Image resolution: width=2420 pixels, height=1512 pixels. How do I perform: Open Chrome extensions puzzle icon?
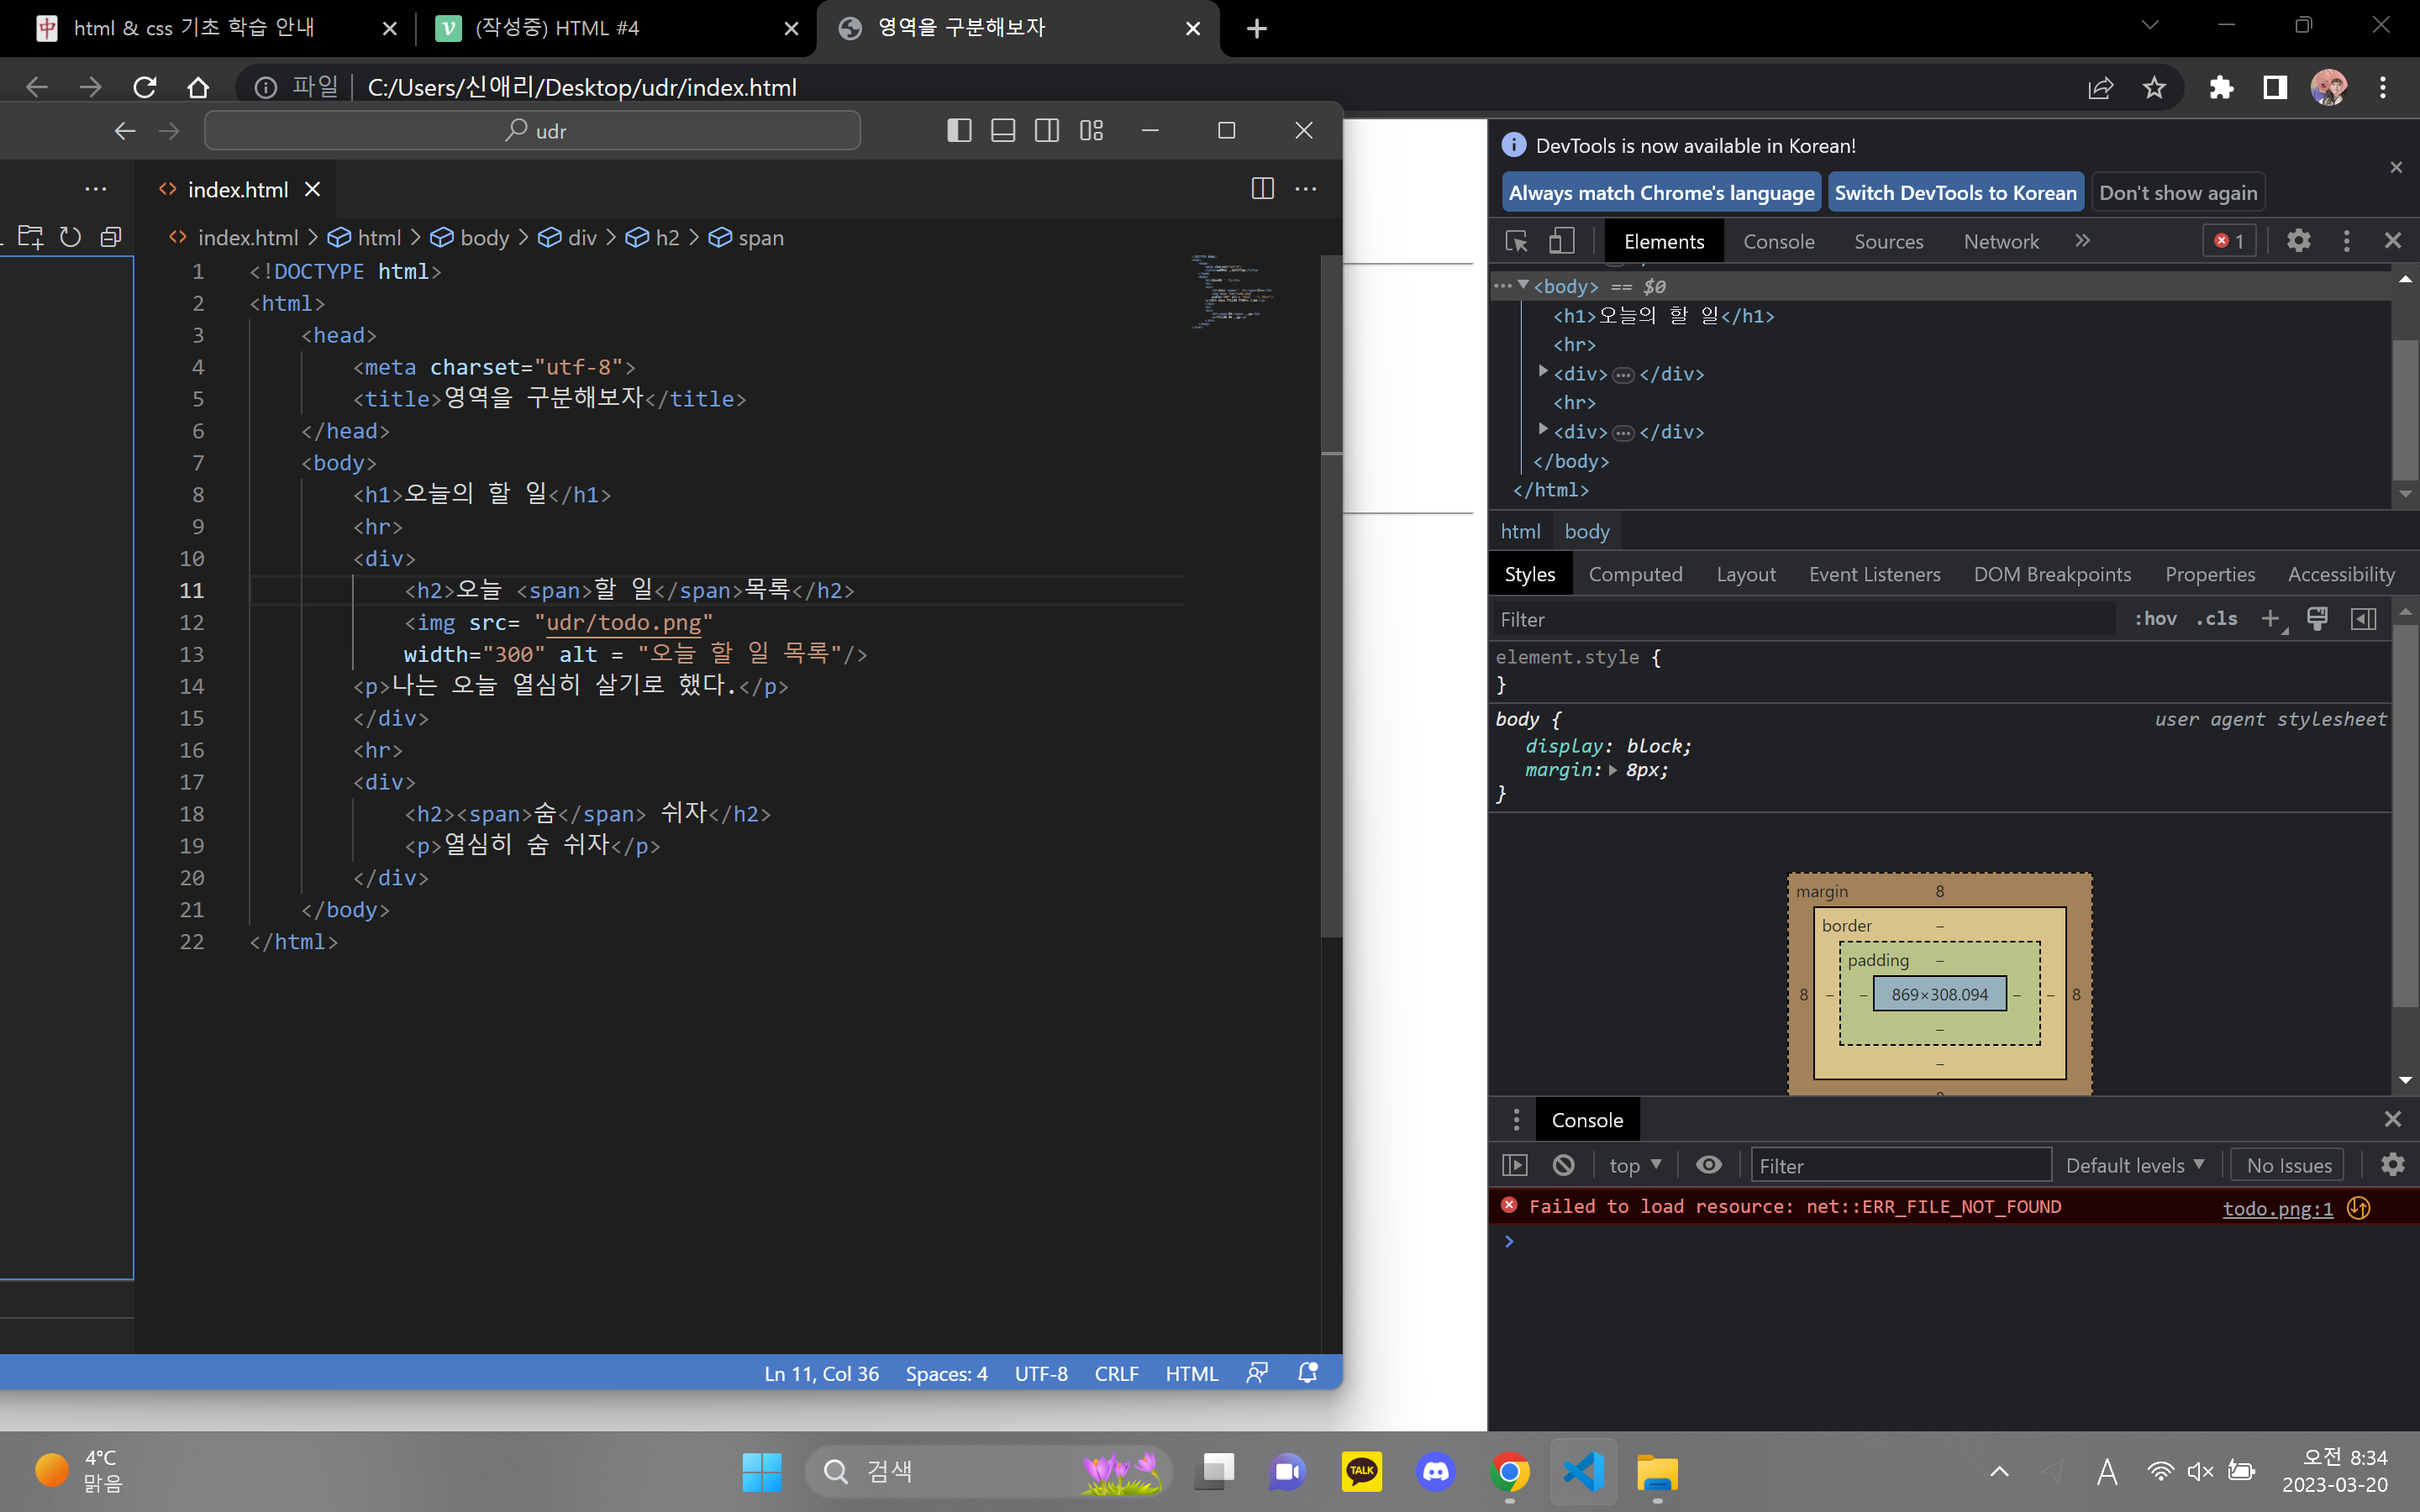click(x=2221, y=88)
